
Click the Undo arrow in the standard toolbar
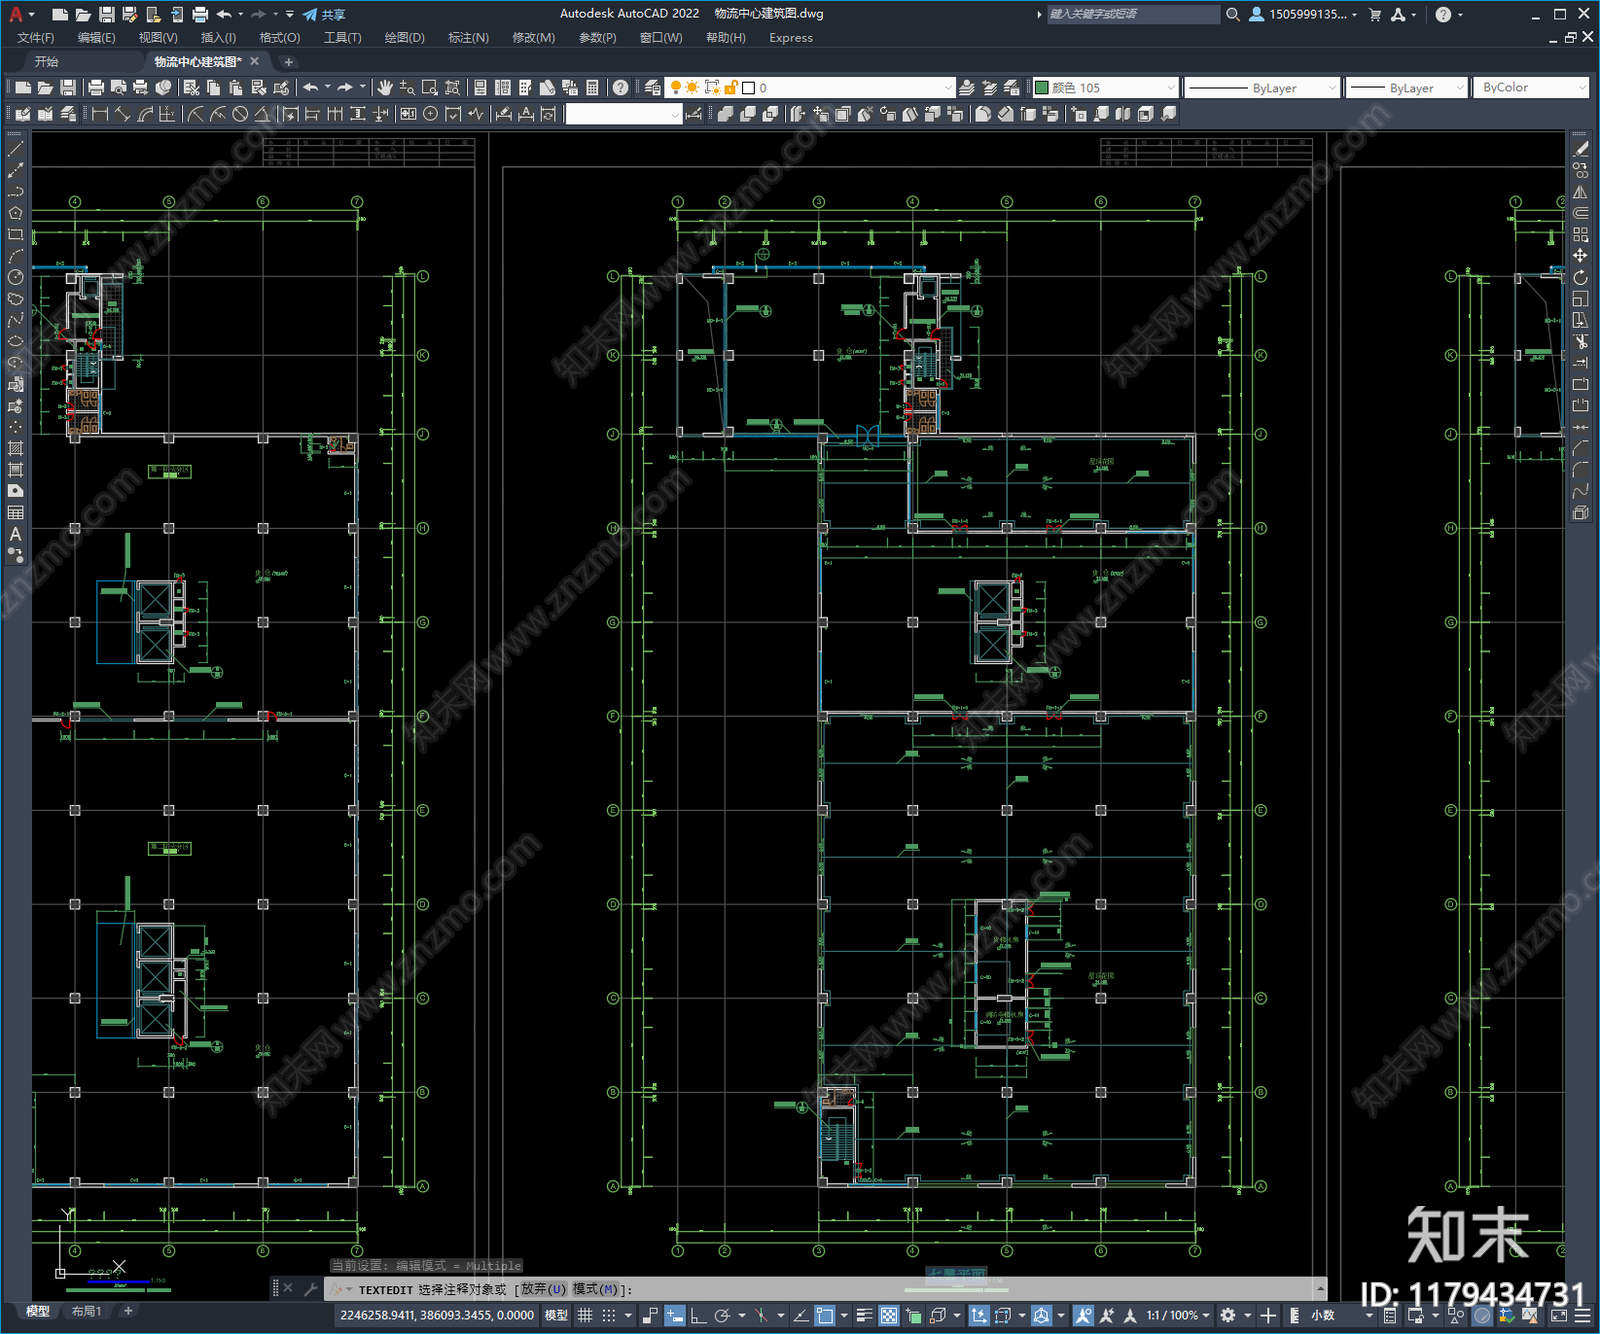coord(311,88)
